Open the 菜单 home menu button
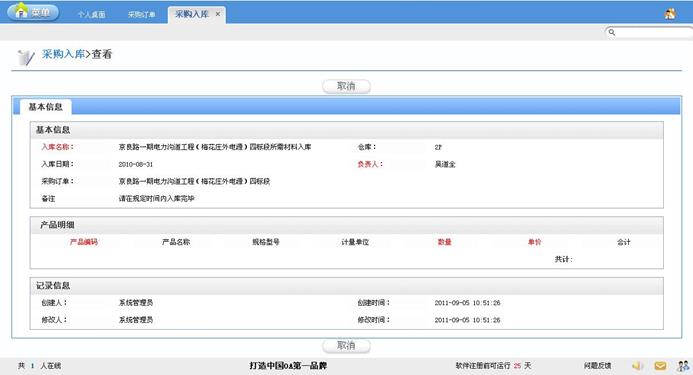 click(33, 12)
